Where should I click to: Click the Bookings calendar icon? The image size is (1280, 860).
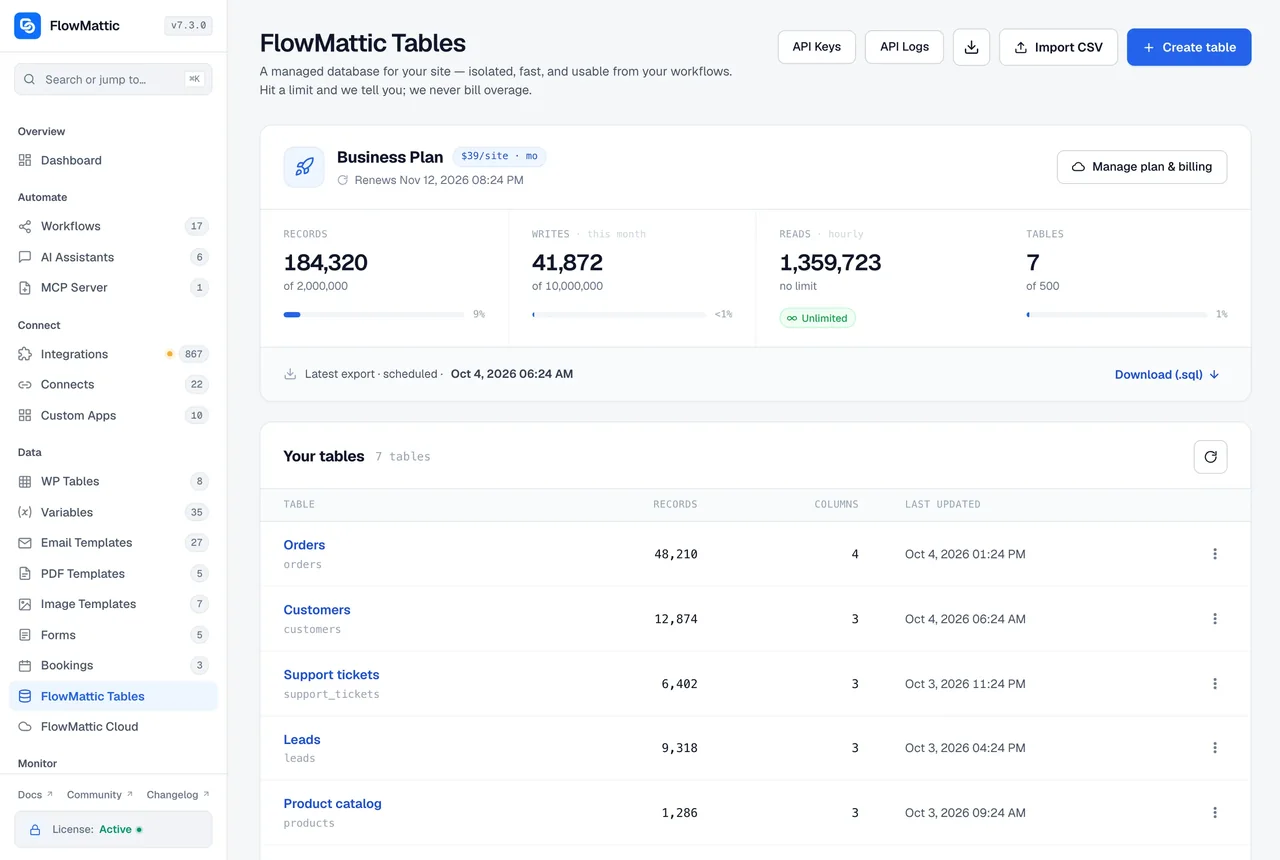coord(25,665)
